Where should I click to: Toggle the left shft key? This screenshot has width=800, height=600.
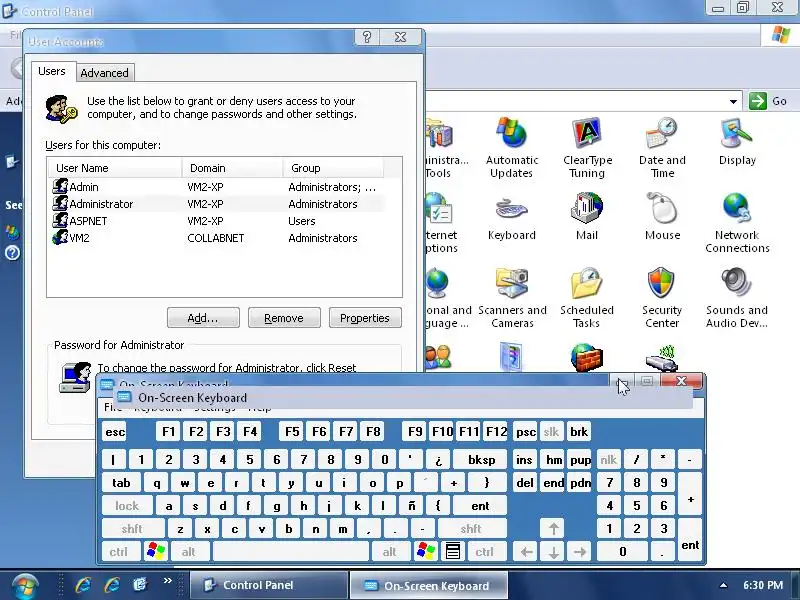coord(133,529)
